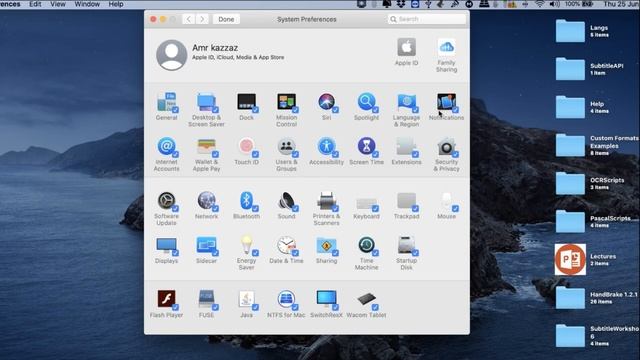Click the volume menu bar icon
Viewport: 640px width, 360px height.
554,4
